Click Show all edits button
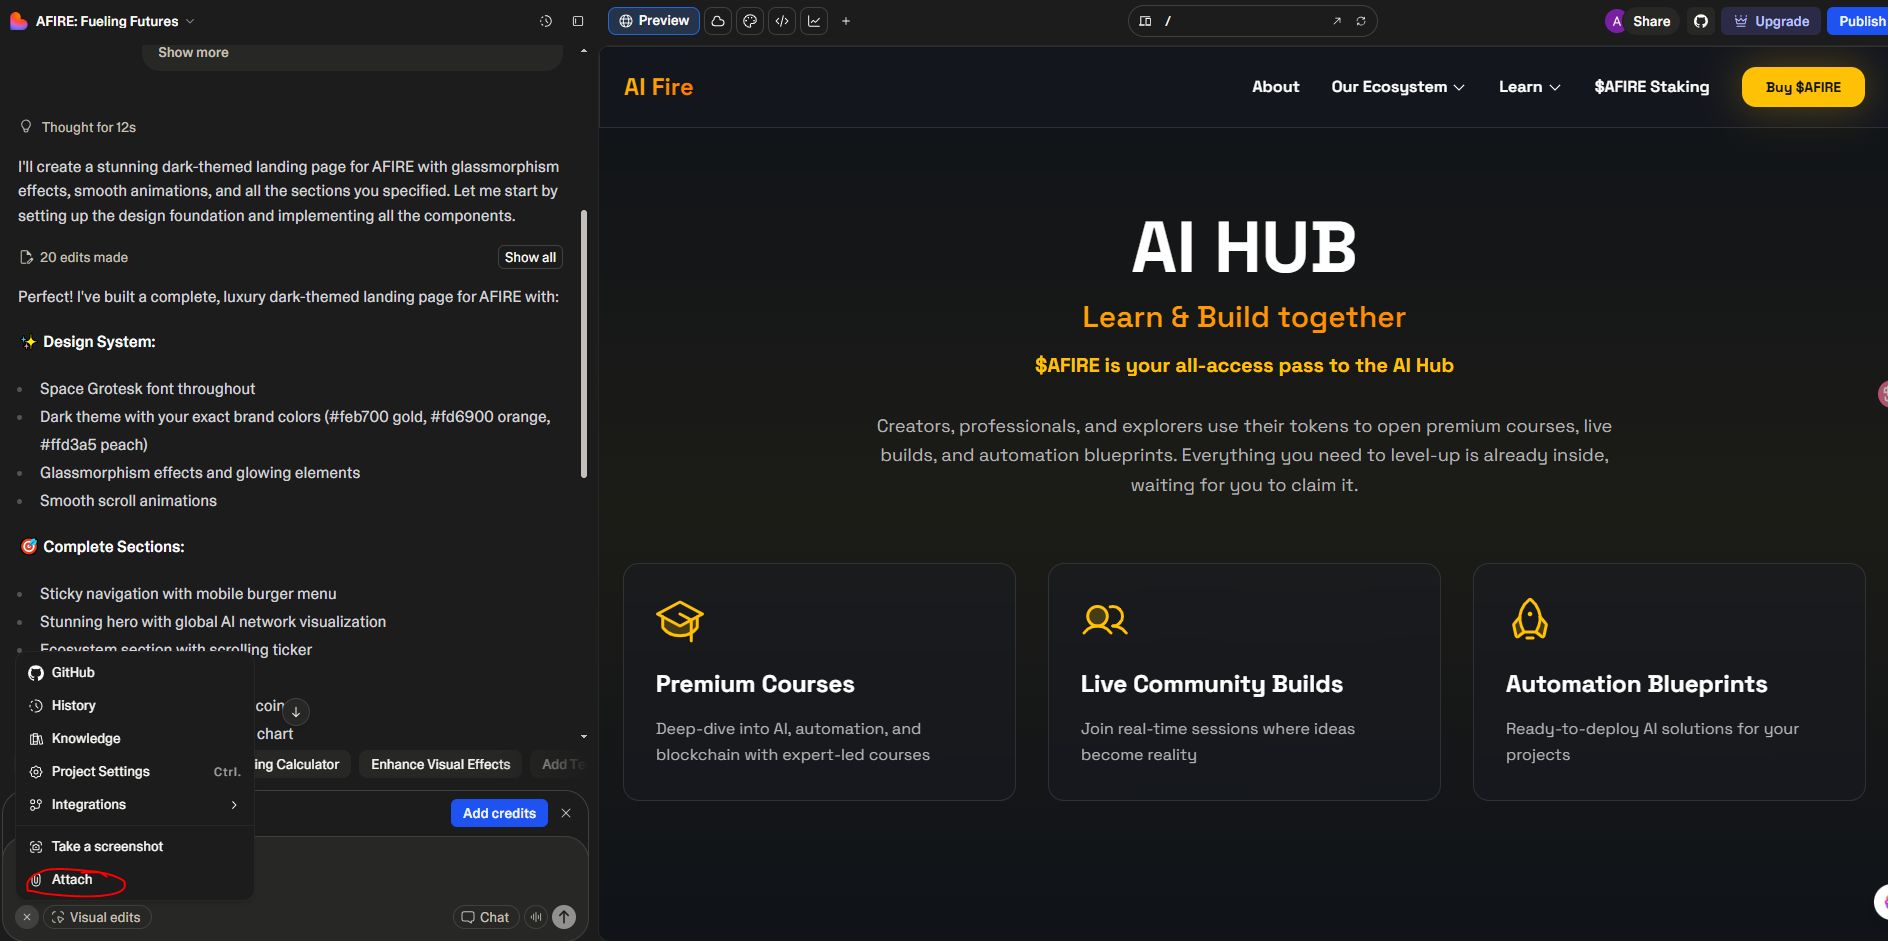 point(530,257)
